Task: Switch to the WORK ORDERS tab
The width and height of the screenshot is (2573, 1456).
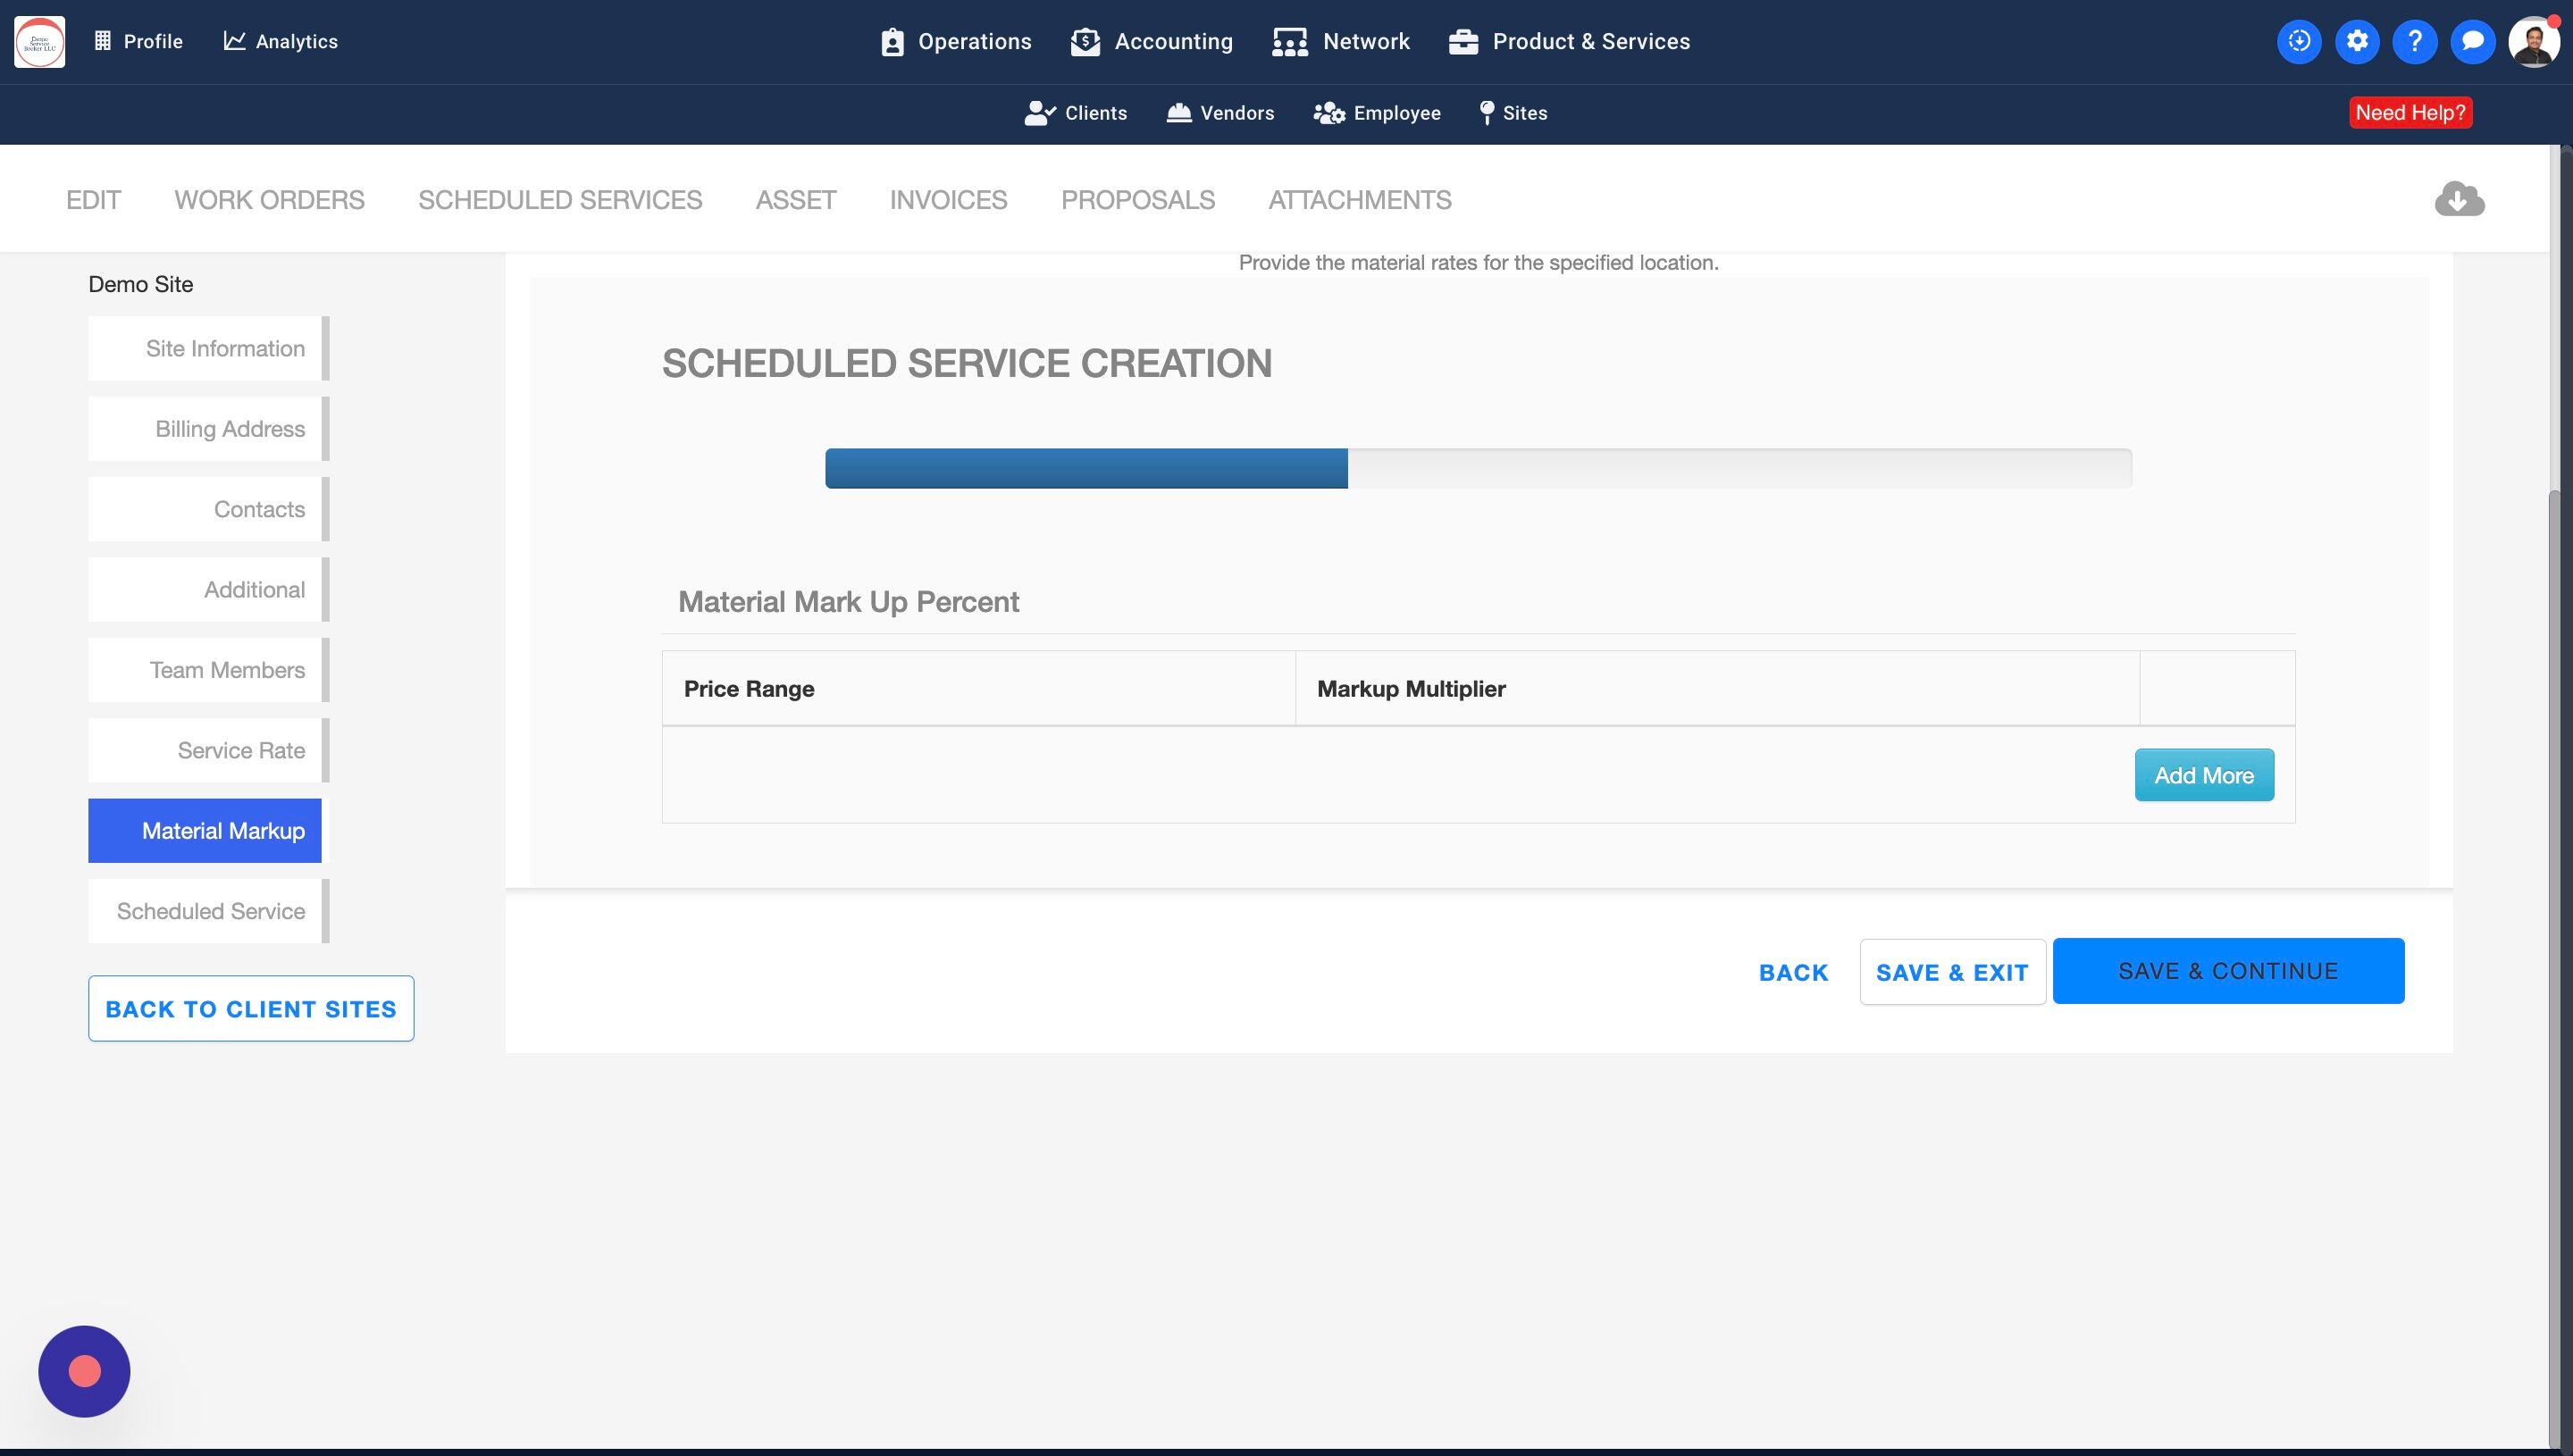Action: (269, 200)
